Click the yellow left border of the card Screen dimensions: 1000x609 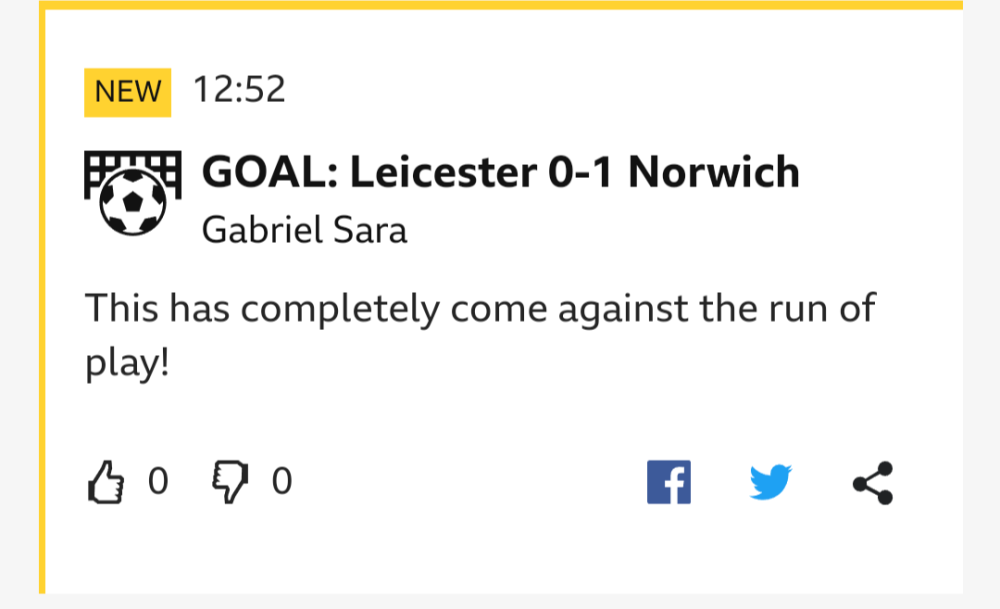(42, 300)
